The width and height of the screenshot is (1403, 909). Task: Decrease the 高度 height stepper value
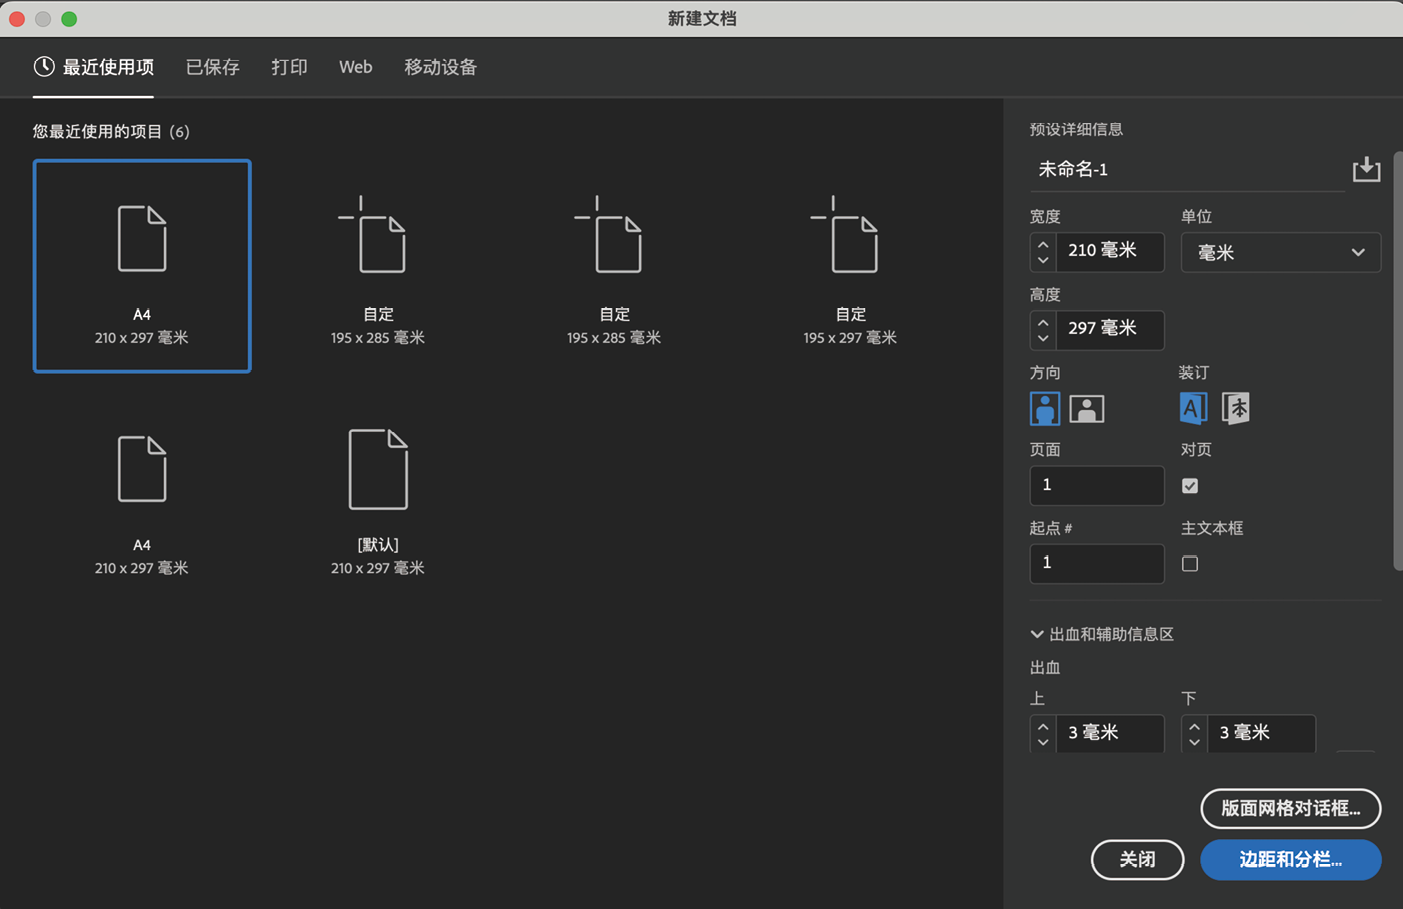coord(1043,338)
